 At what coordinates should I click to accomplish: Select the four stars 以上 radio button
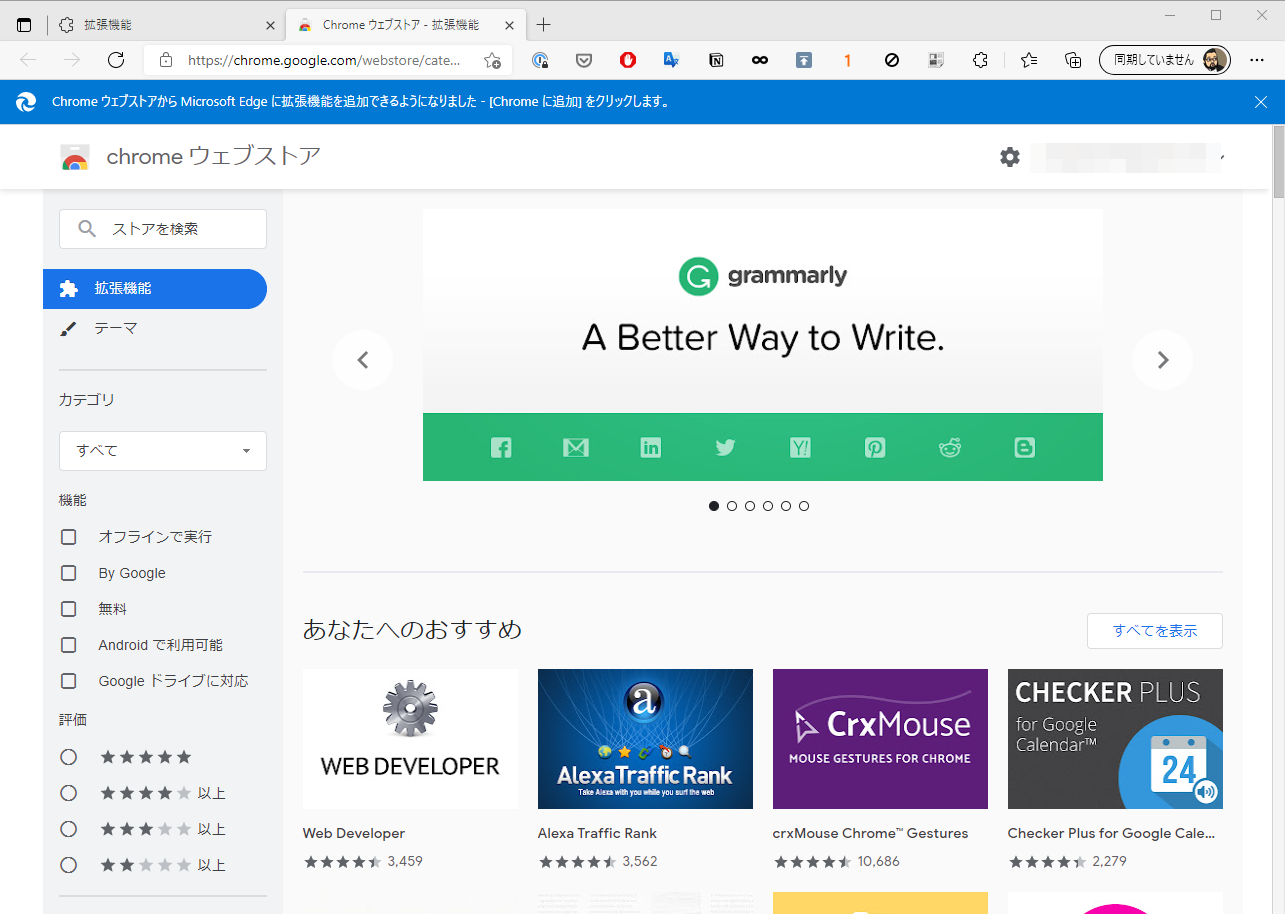coord(69,793)
